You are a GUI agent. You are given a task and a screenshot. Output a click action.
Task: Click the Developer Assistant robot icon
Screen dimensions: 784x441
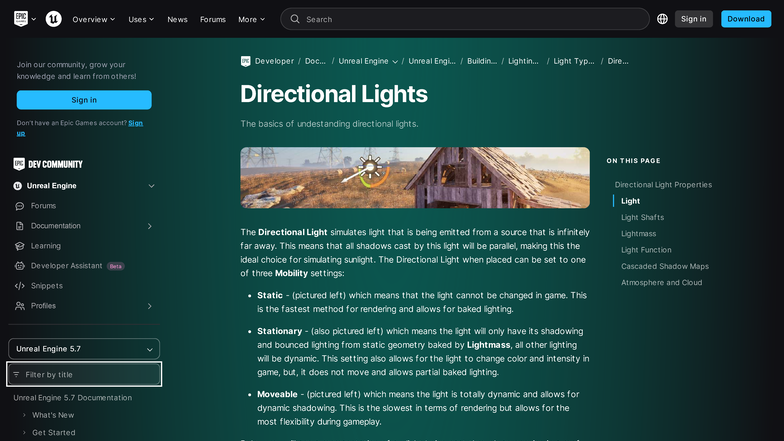pos(20,266)
